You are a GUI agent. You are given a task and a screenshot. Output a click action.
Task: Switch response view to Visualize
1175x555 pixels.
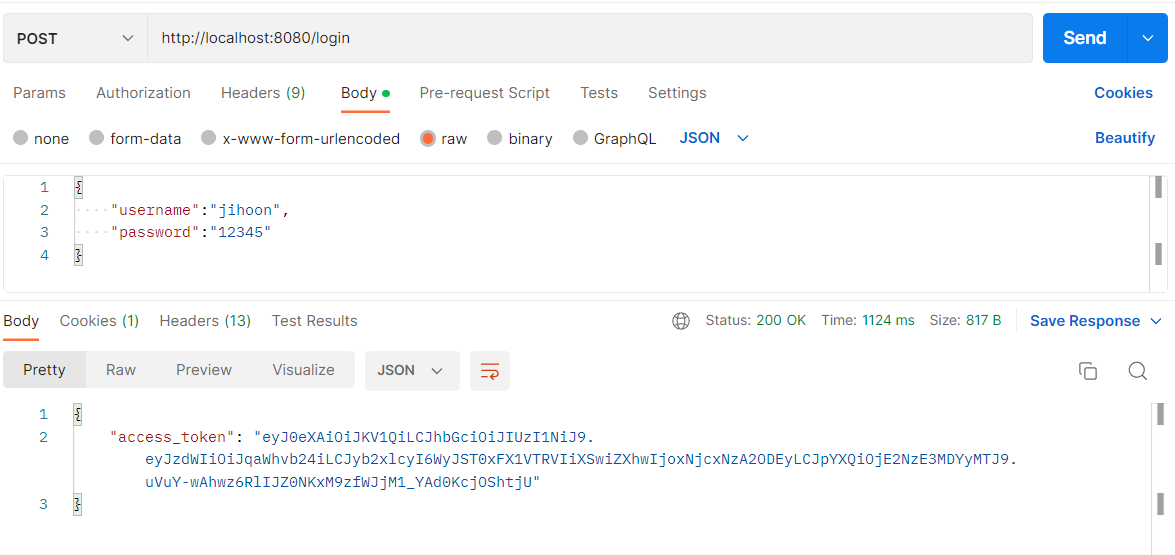(303, 370)
